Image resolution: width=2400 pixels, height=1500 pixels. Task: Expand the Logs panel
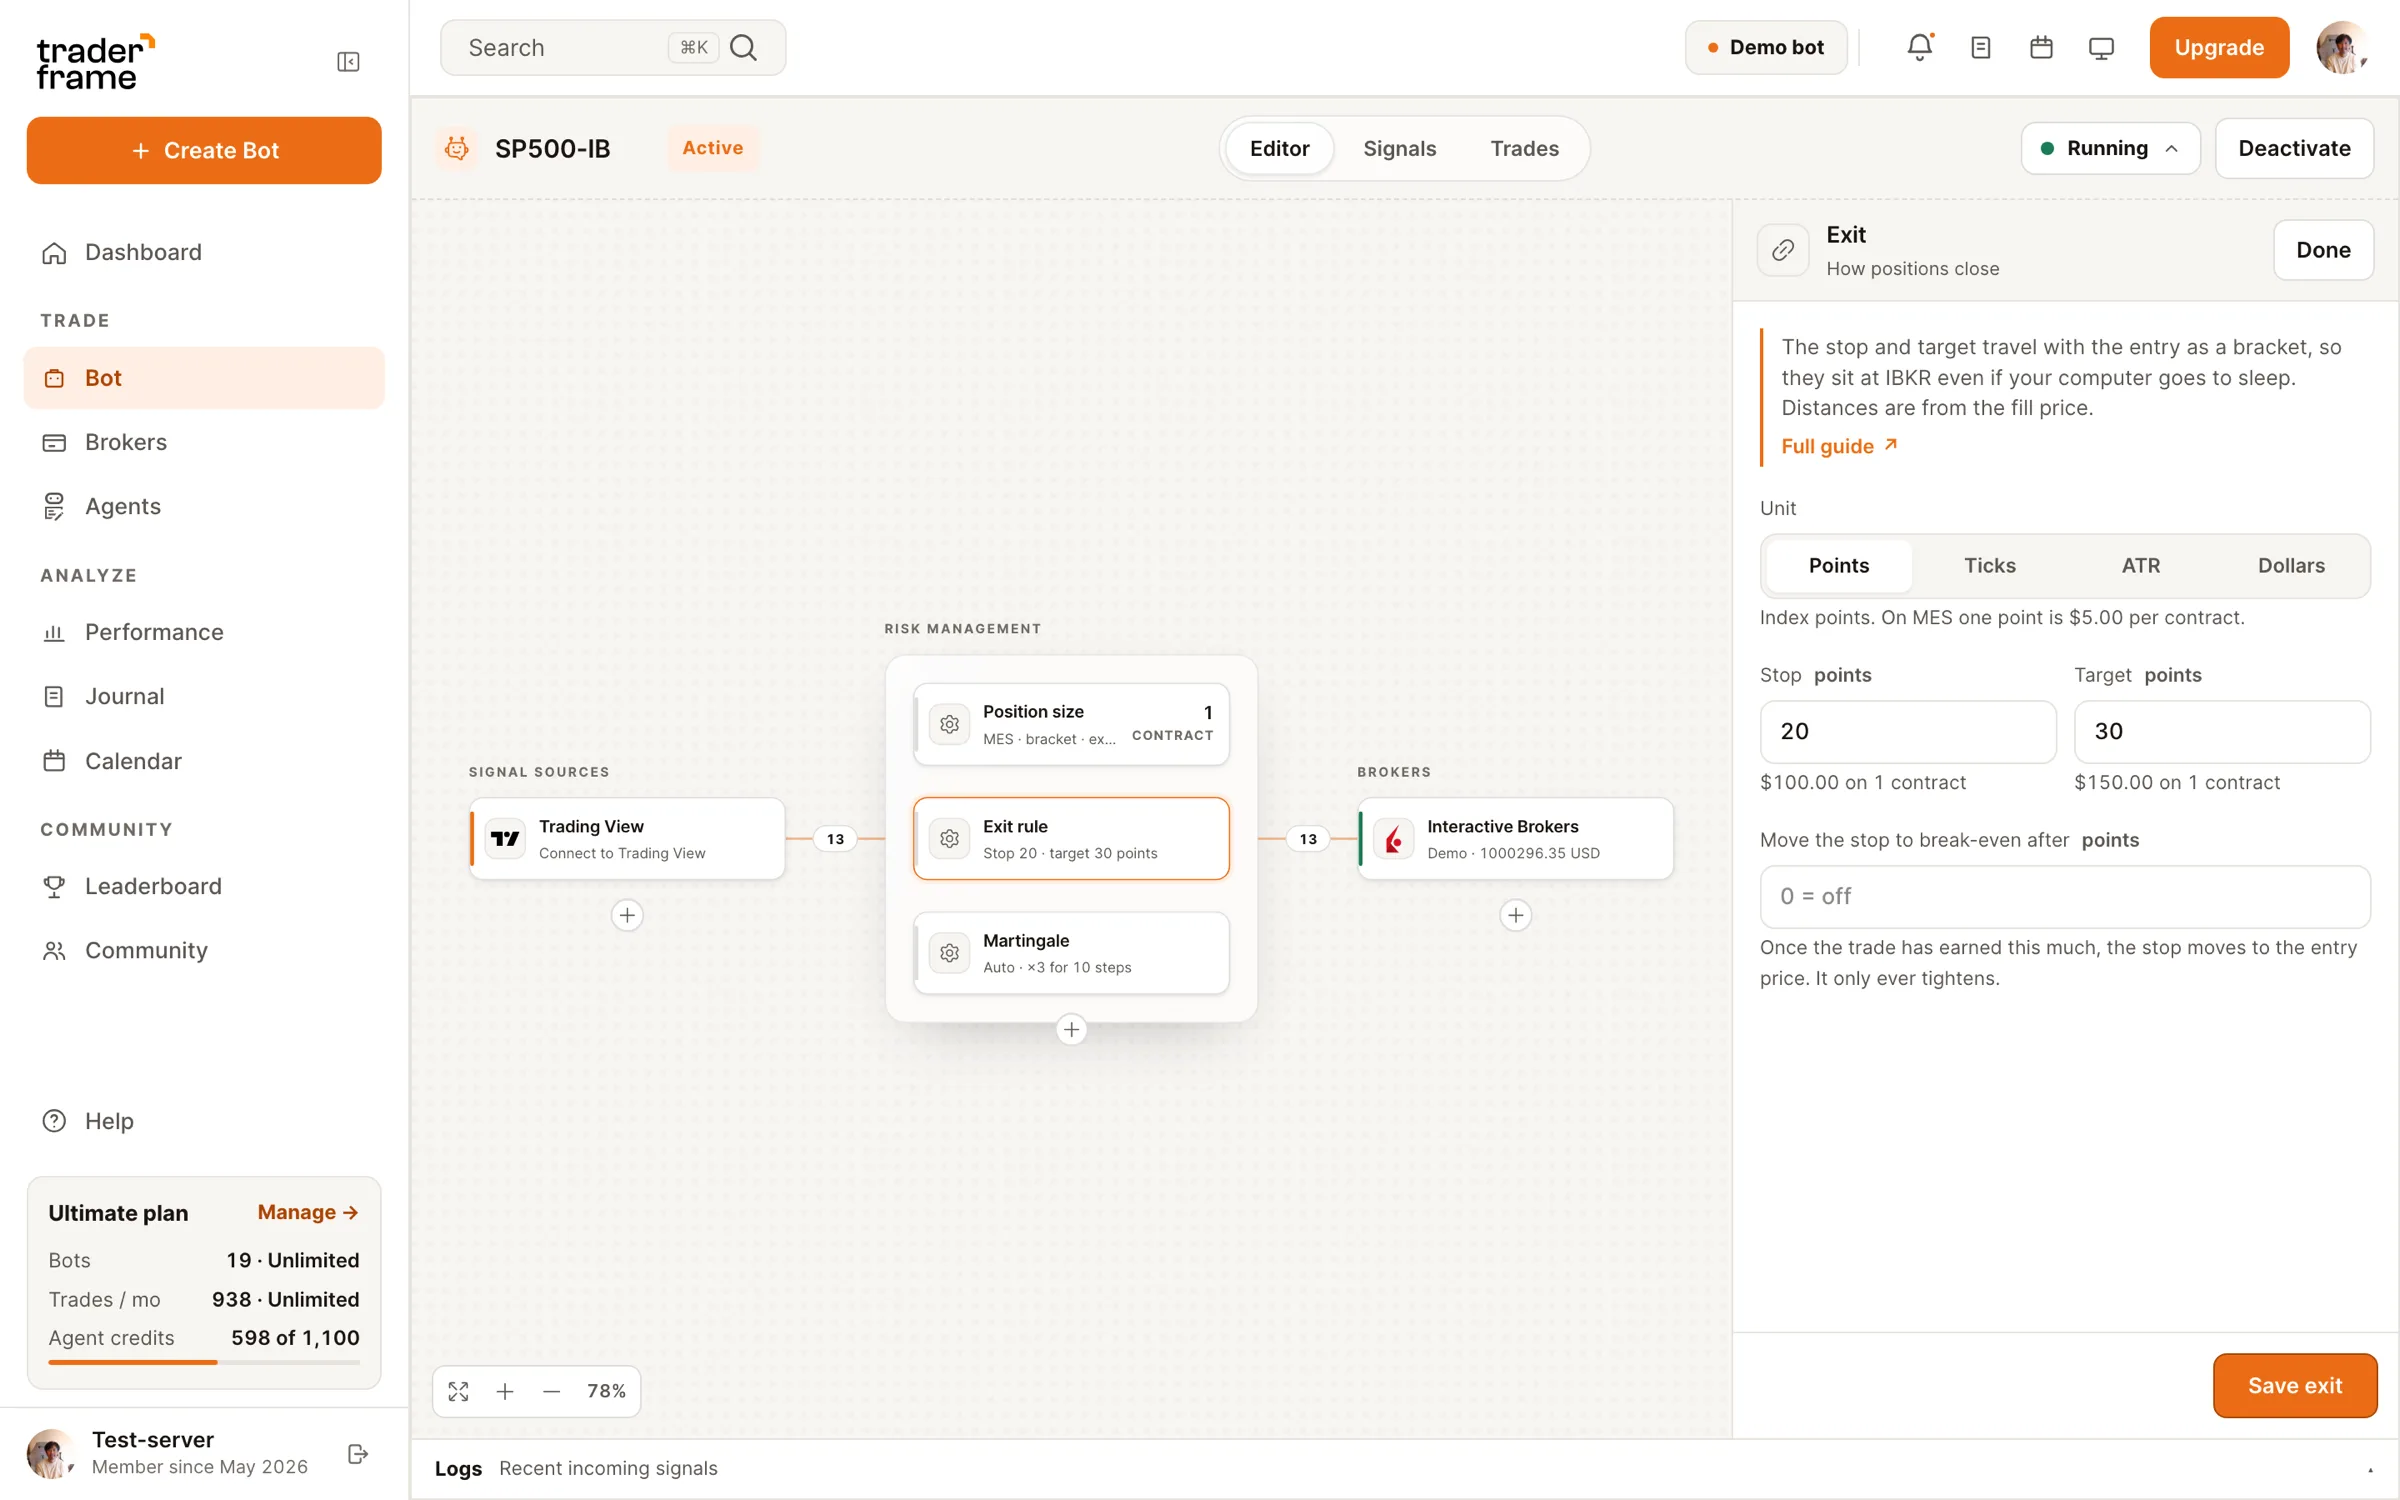pos(2370,1469)
